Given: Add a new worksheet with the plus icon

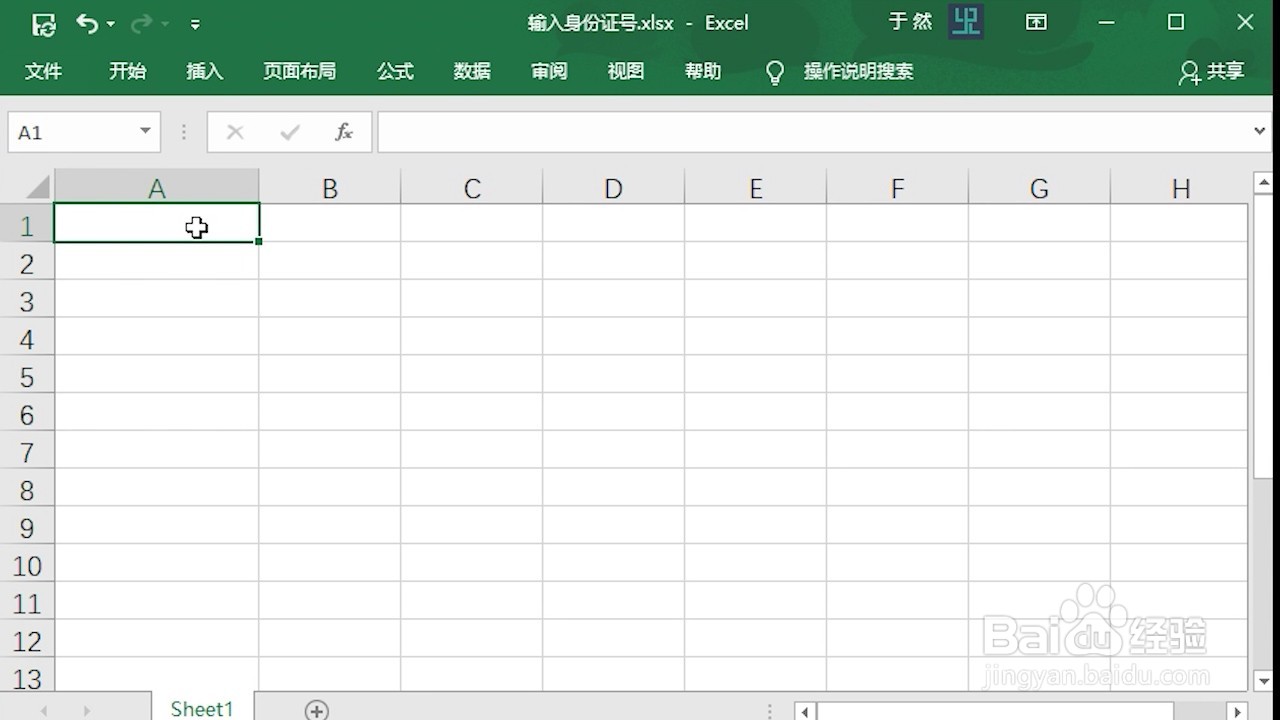Looking at the screenshot, I should pos(317,709).
